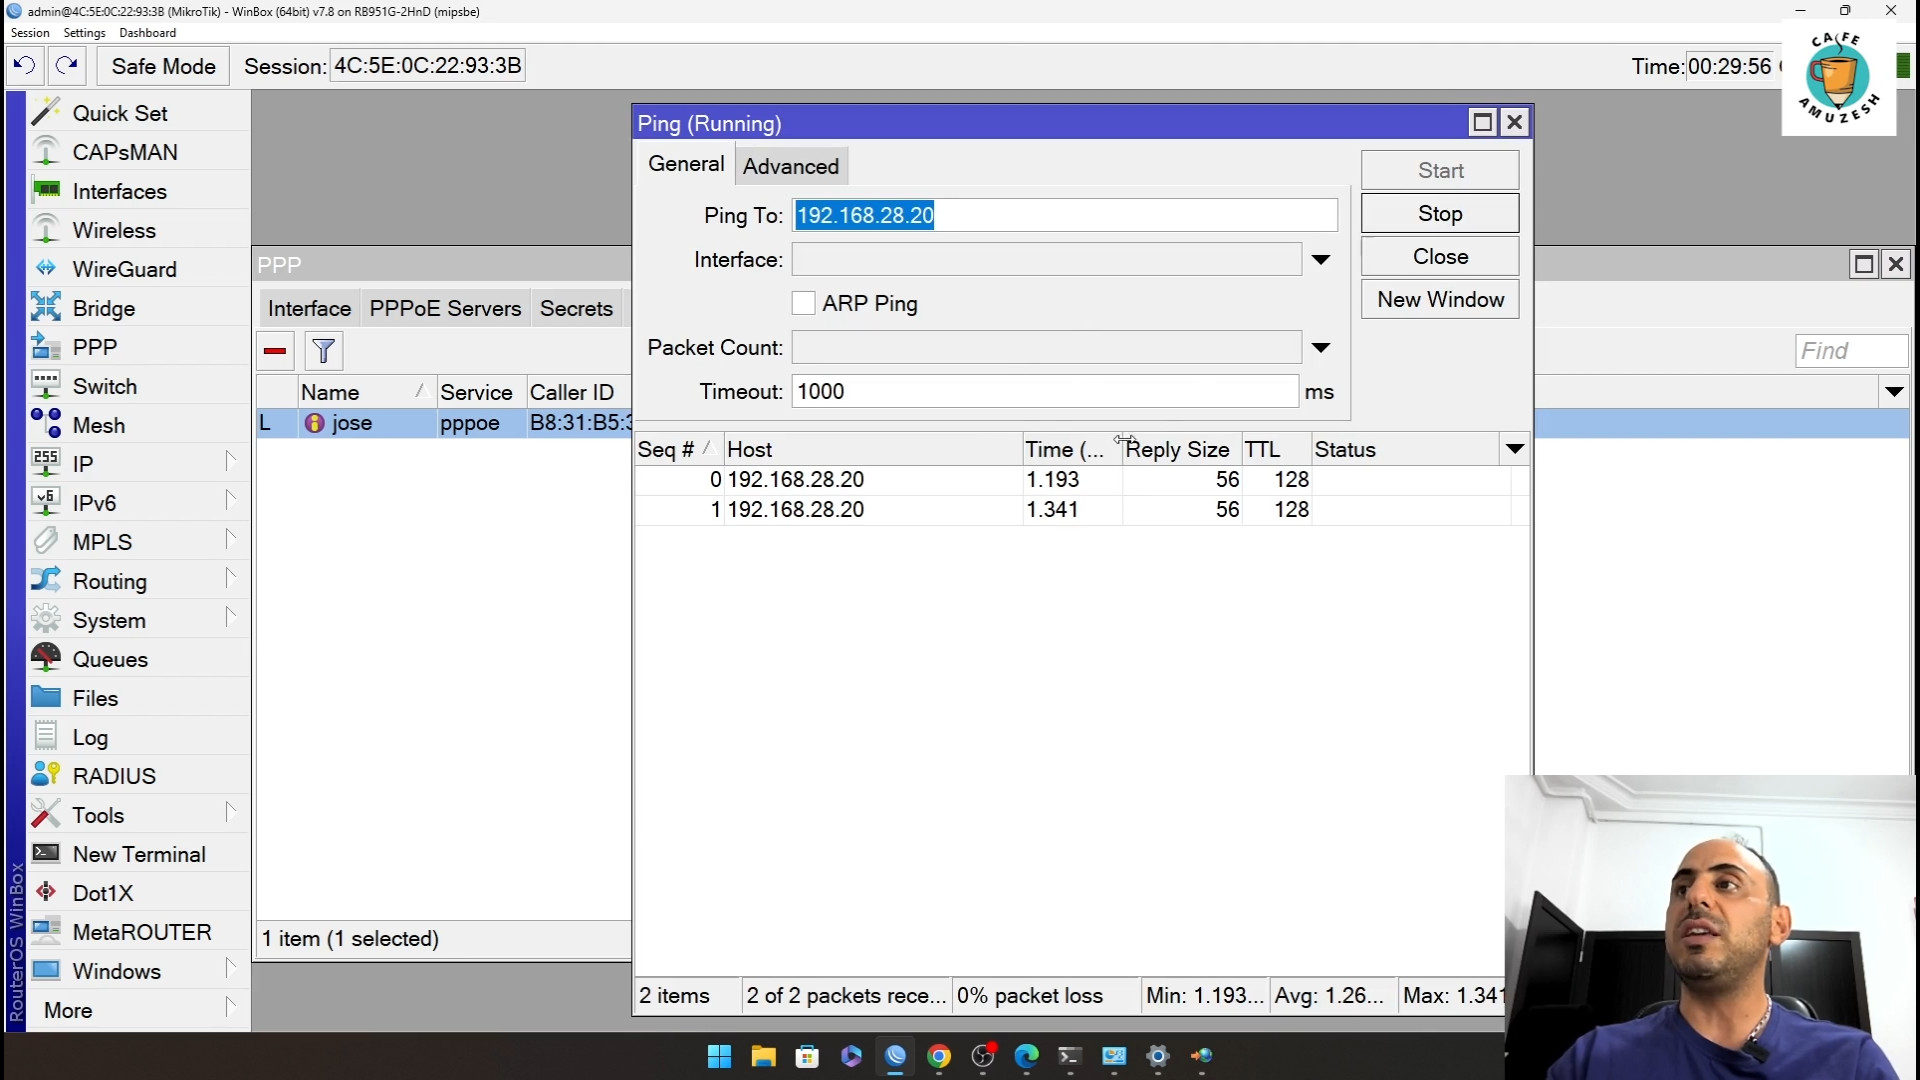The width and height of the screenshot is (1920, 1080).
Task: Open PPP in the sidebar
Action: (139, 347)
